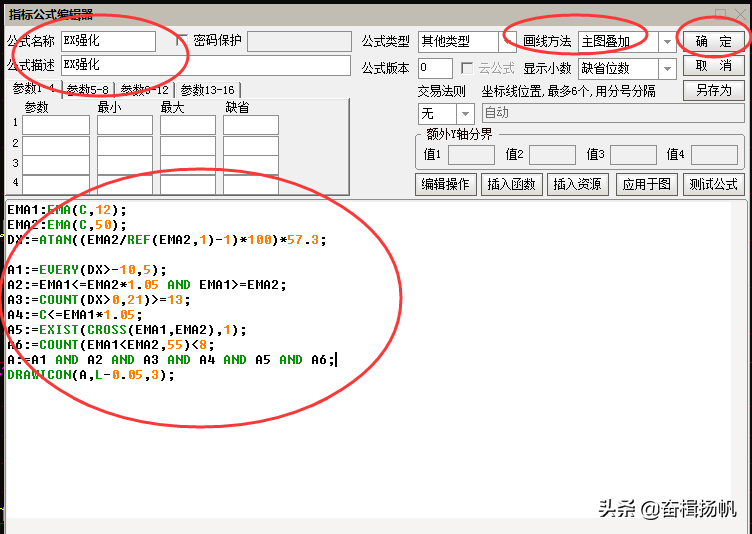Click row 3 最大 field
Image resolution: width=752 pixels, height=534 pixels.
[188, 165]
